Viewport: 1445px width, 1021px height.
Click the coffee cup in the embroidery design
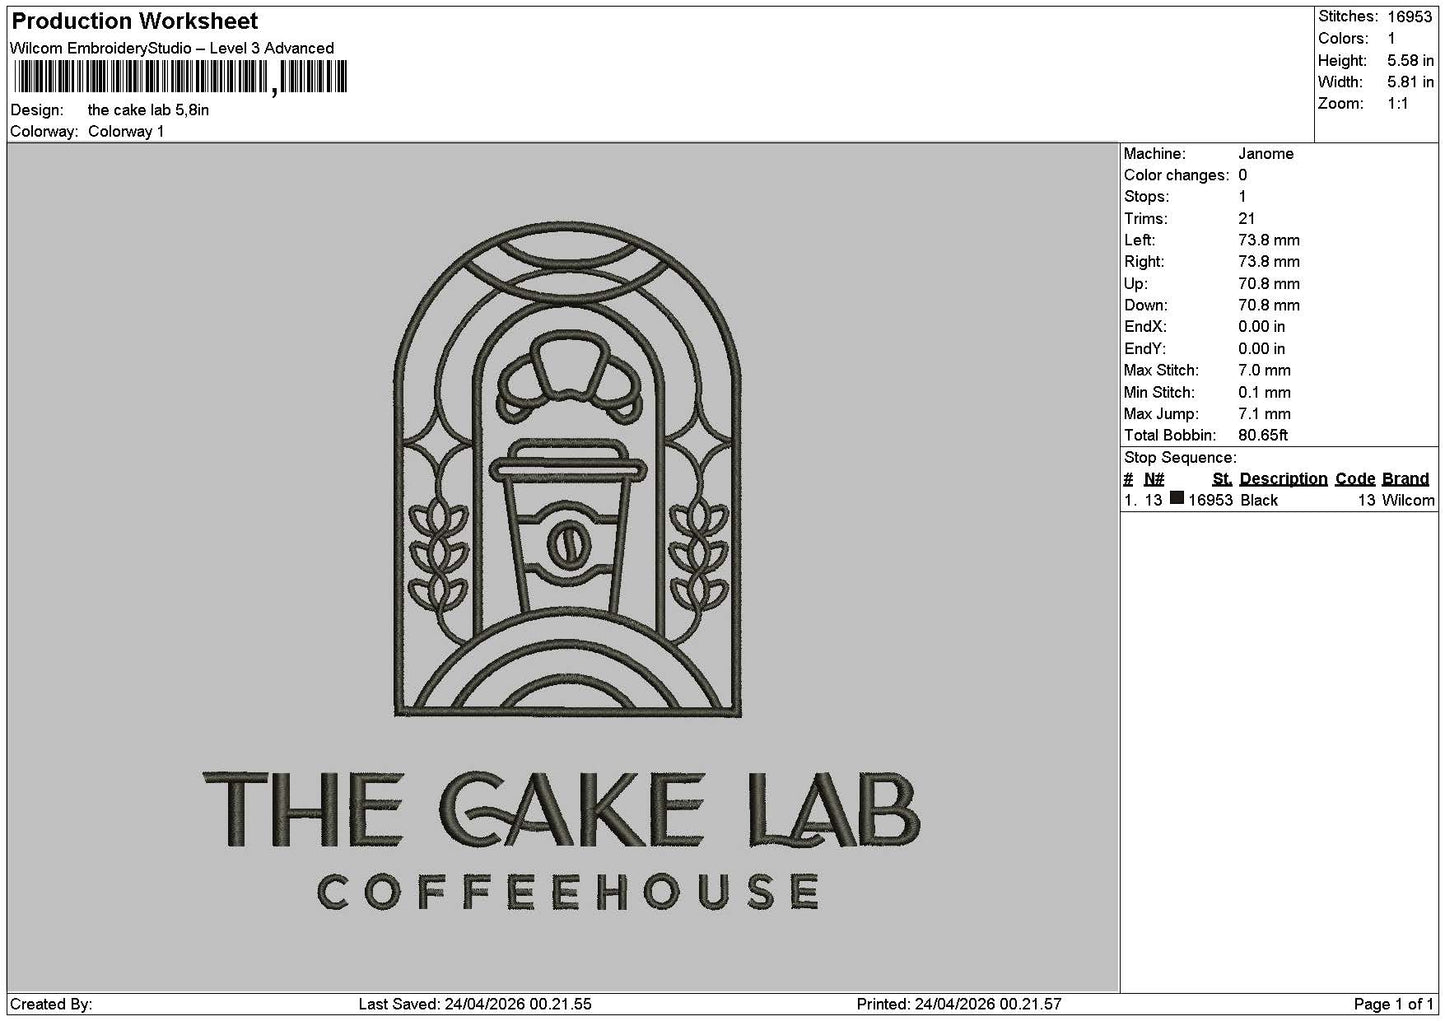pos(568,525)
